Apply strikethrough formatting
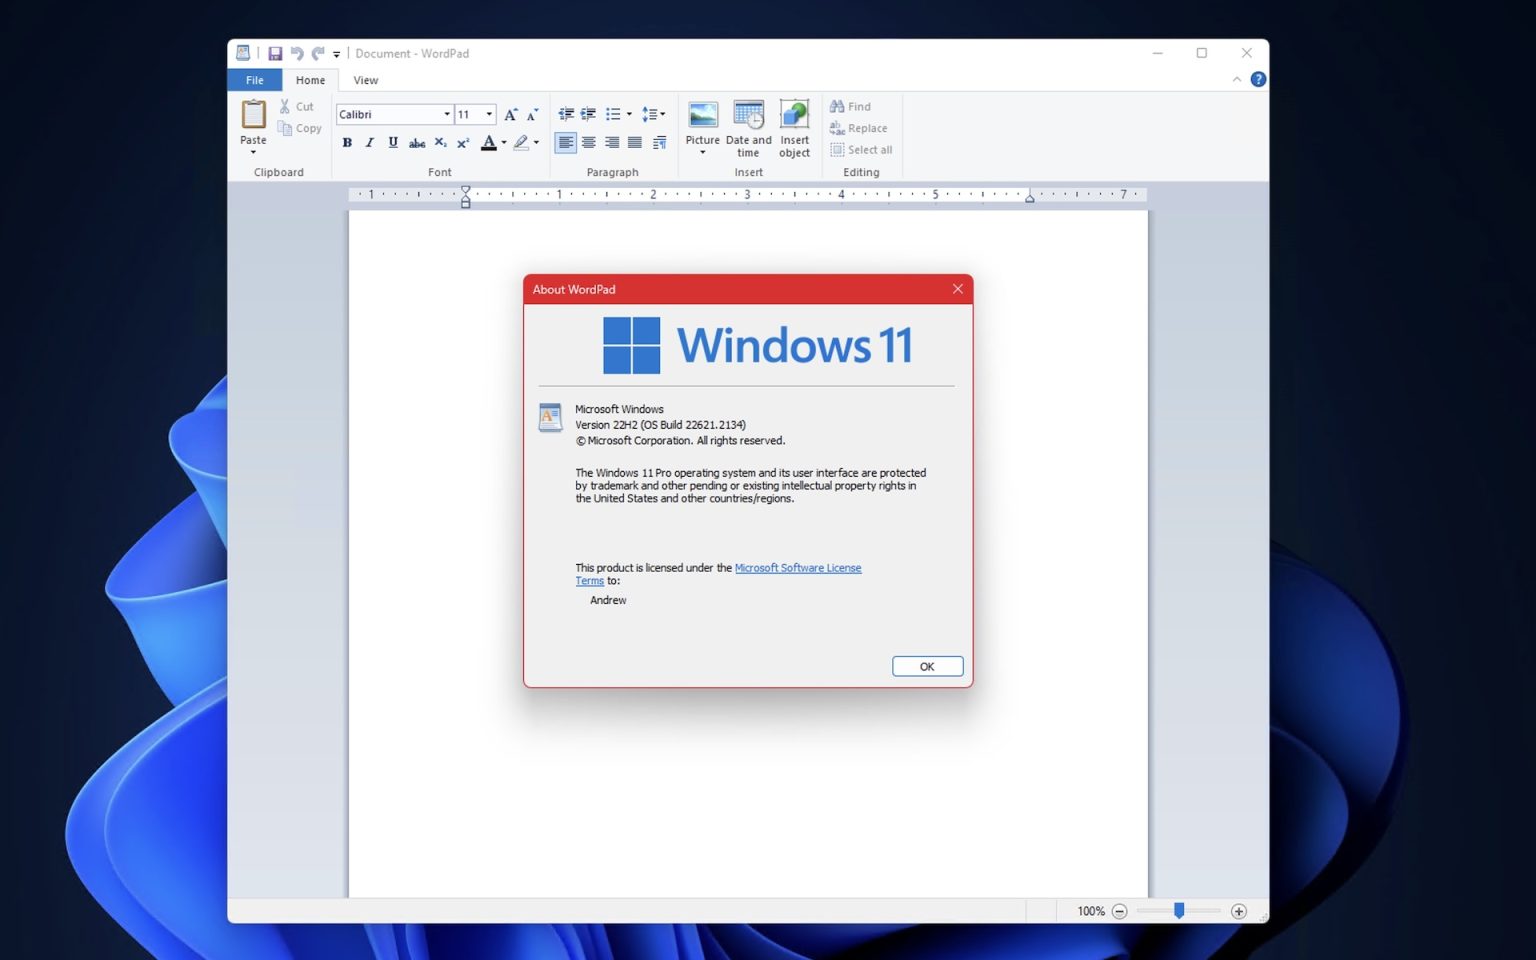The width and height of the screenshot is (1536, 960). (416, 143)
